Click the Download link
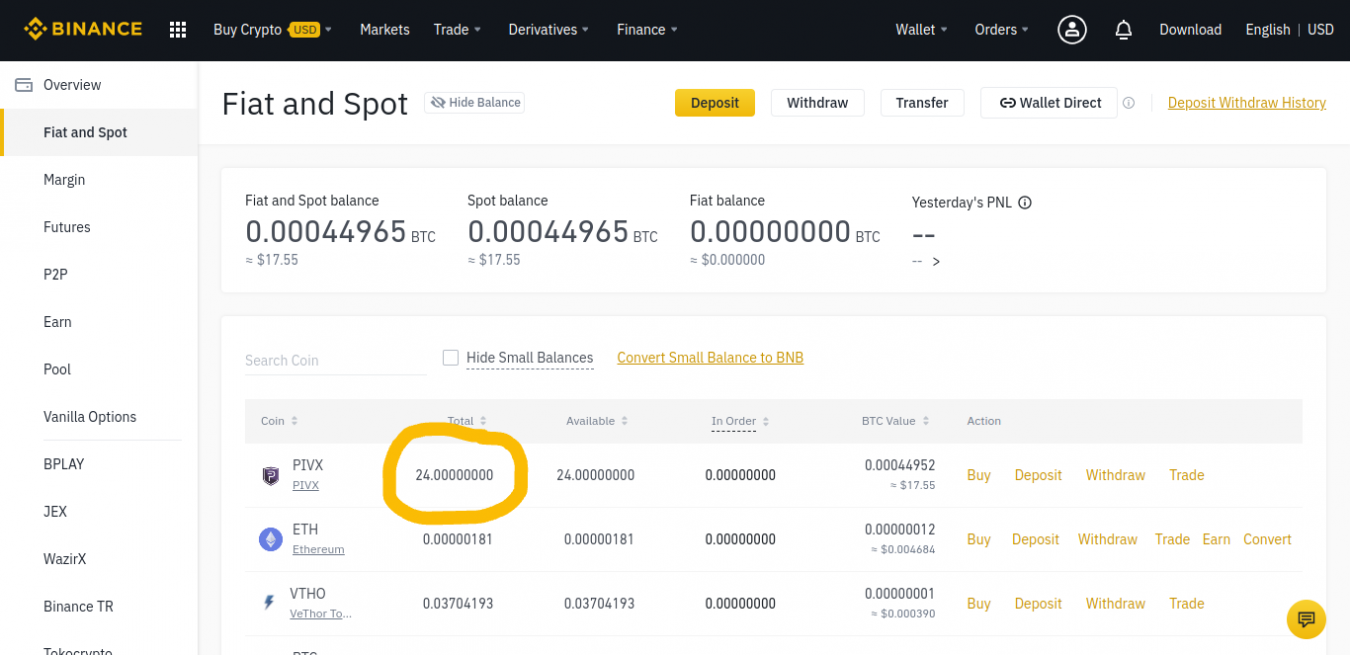1350x655 pixels. pos(1190,30)
